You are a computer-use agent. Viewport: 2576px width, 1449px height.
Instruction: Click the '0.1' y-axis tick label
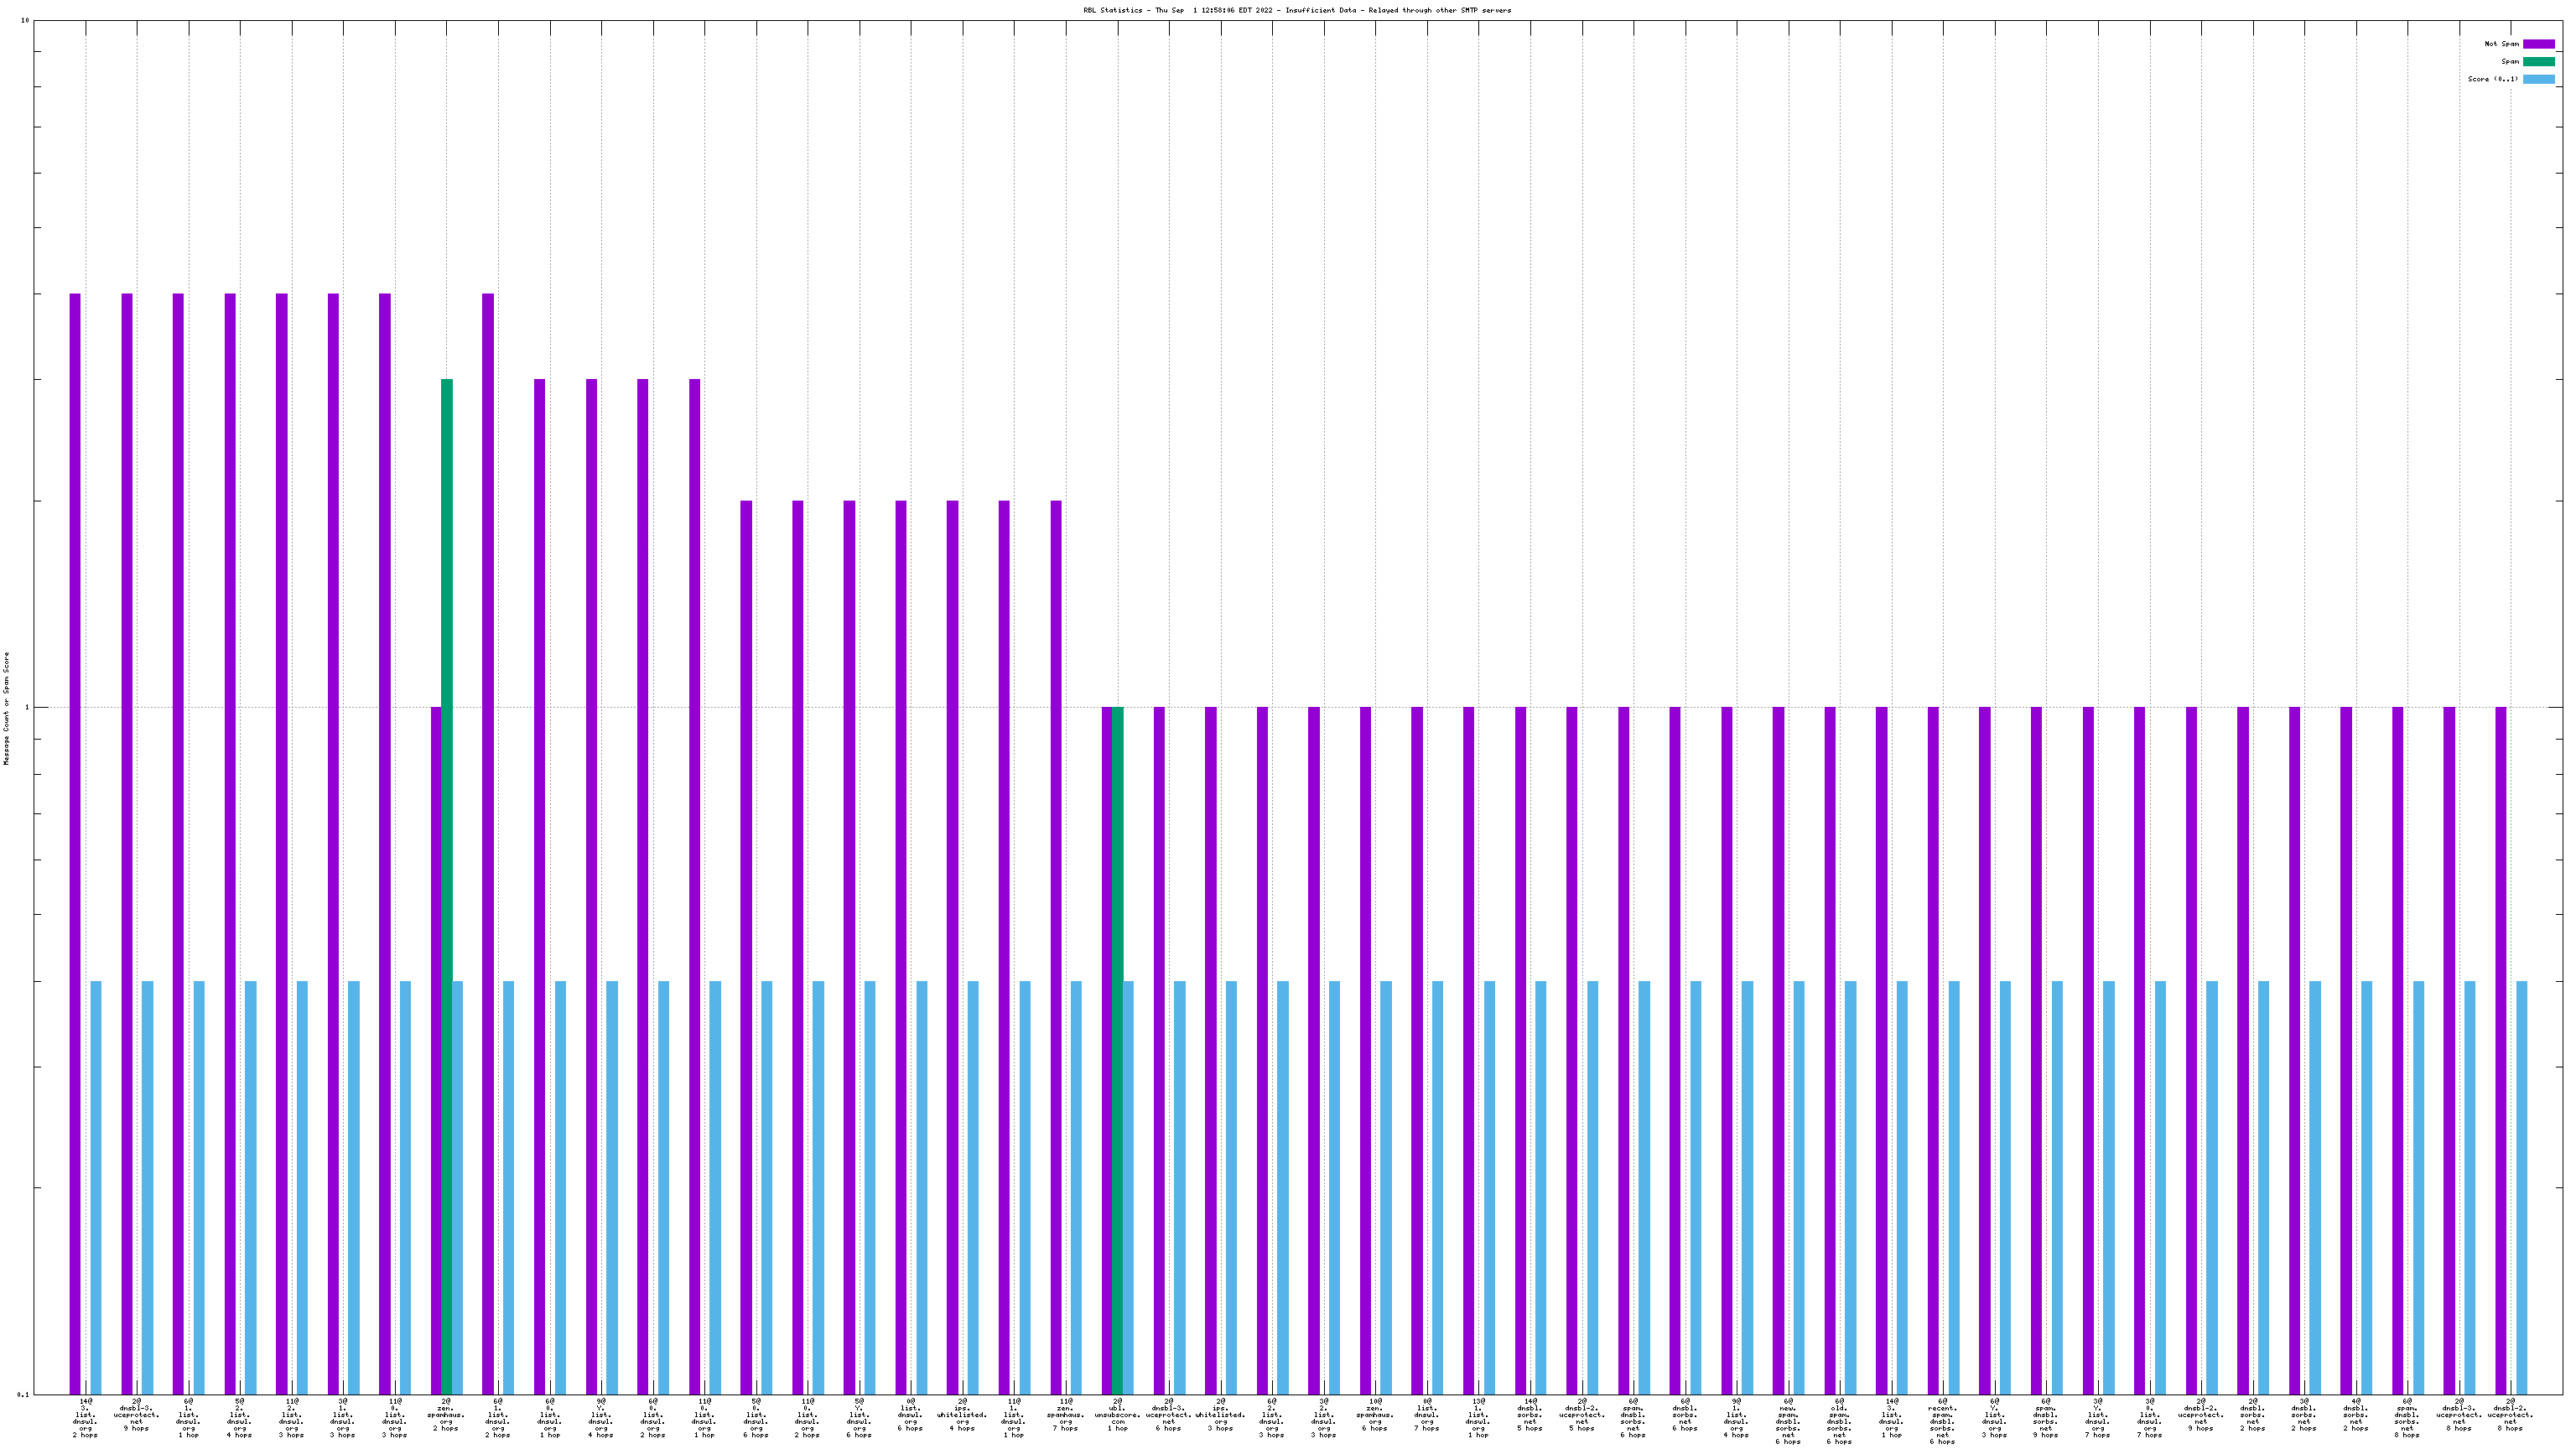click(23, 1394)
